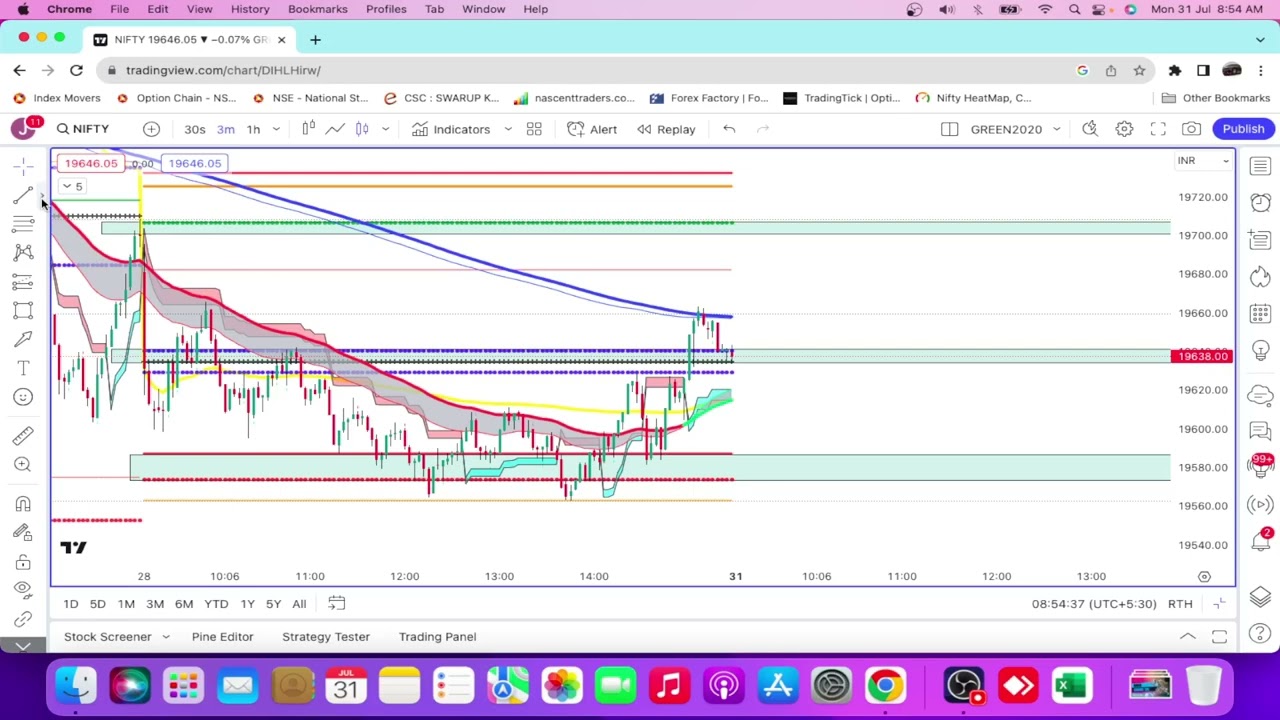Start bar Replay mode
Screen dimensions: 1280x720
pyautogui.click(x=666, y=129)
